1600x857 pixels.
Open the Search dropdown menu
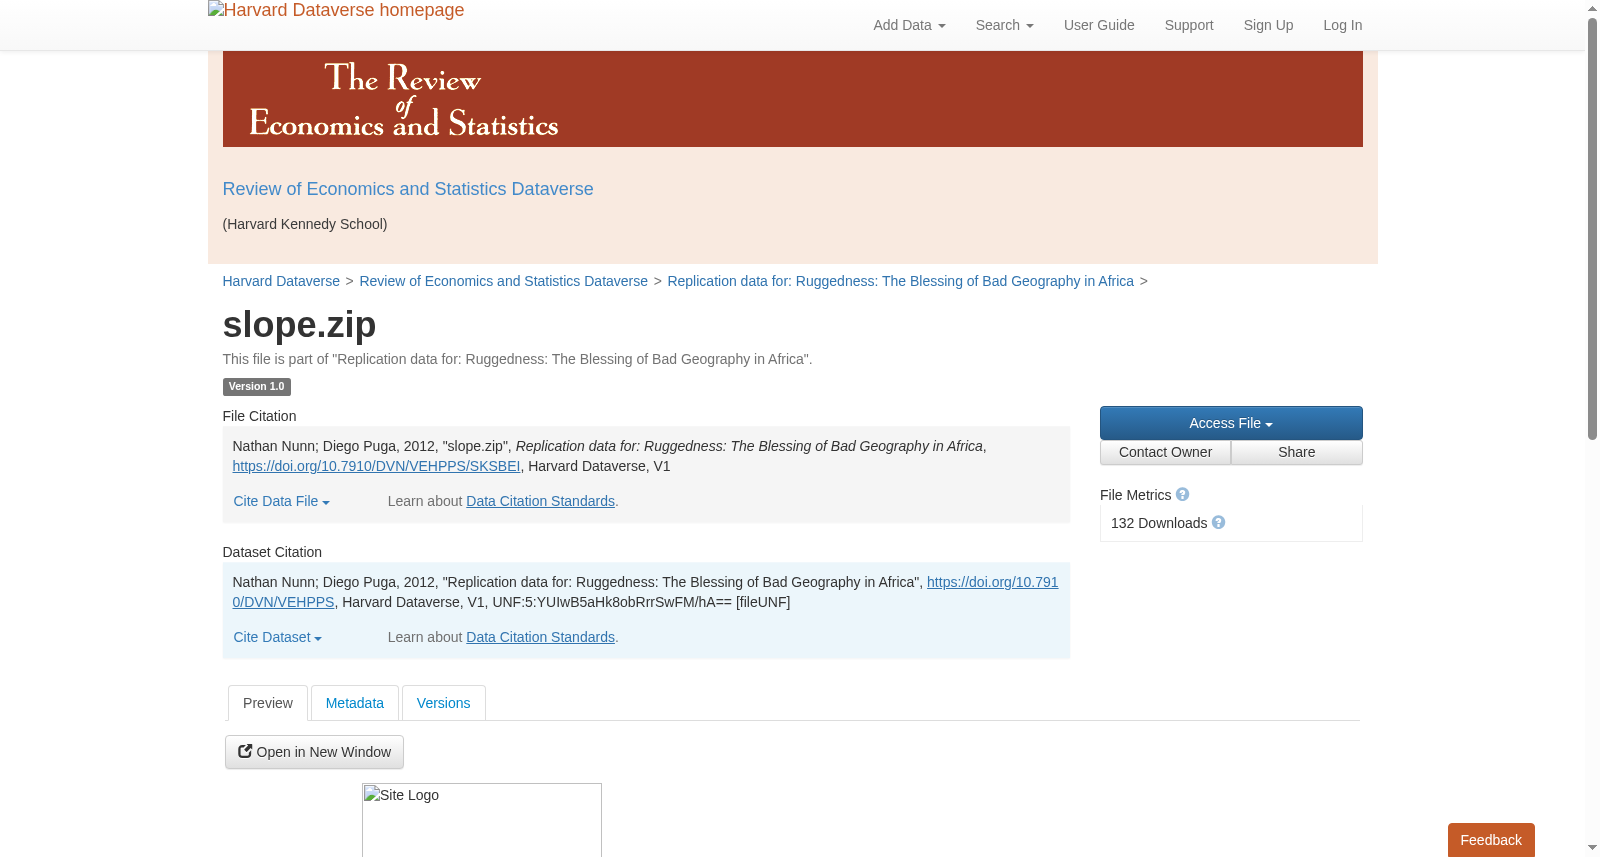[x=1004, y=25]
